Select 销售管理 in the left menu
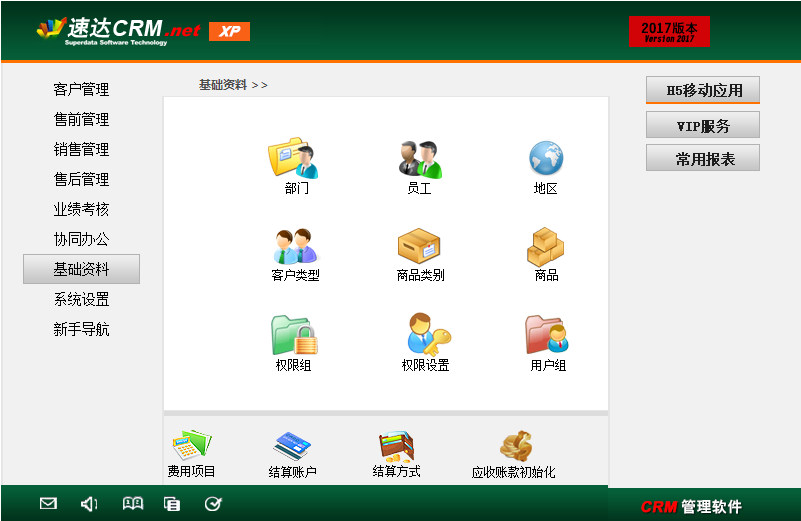 [x=81, y=149]
